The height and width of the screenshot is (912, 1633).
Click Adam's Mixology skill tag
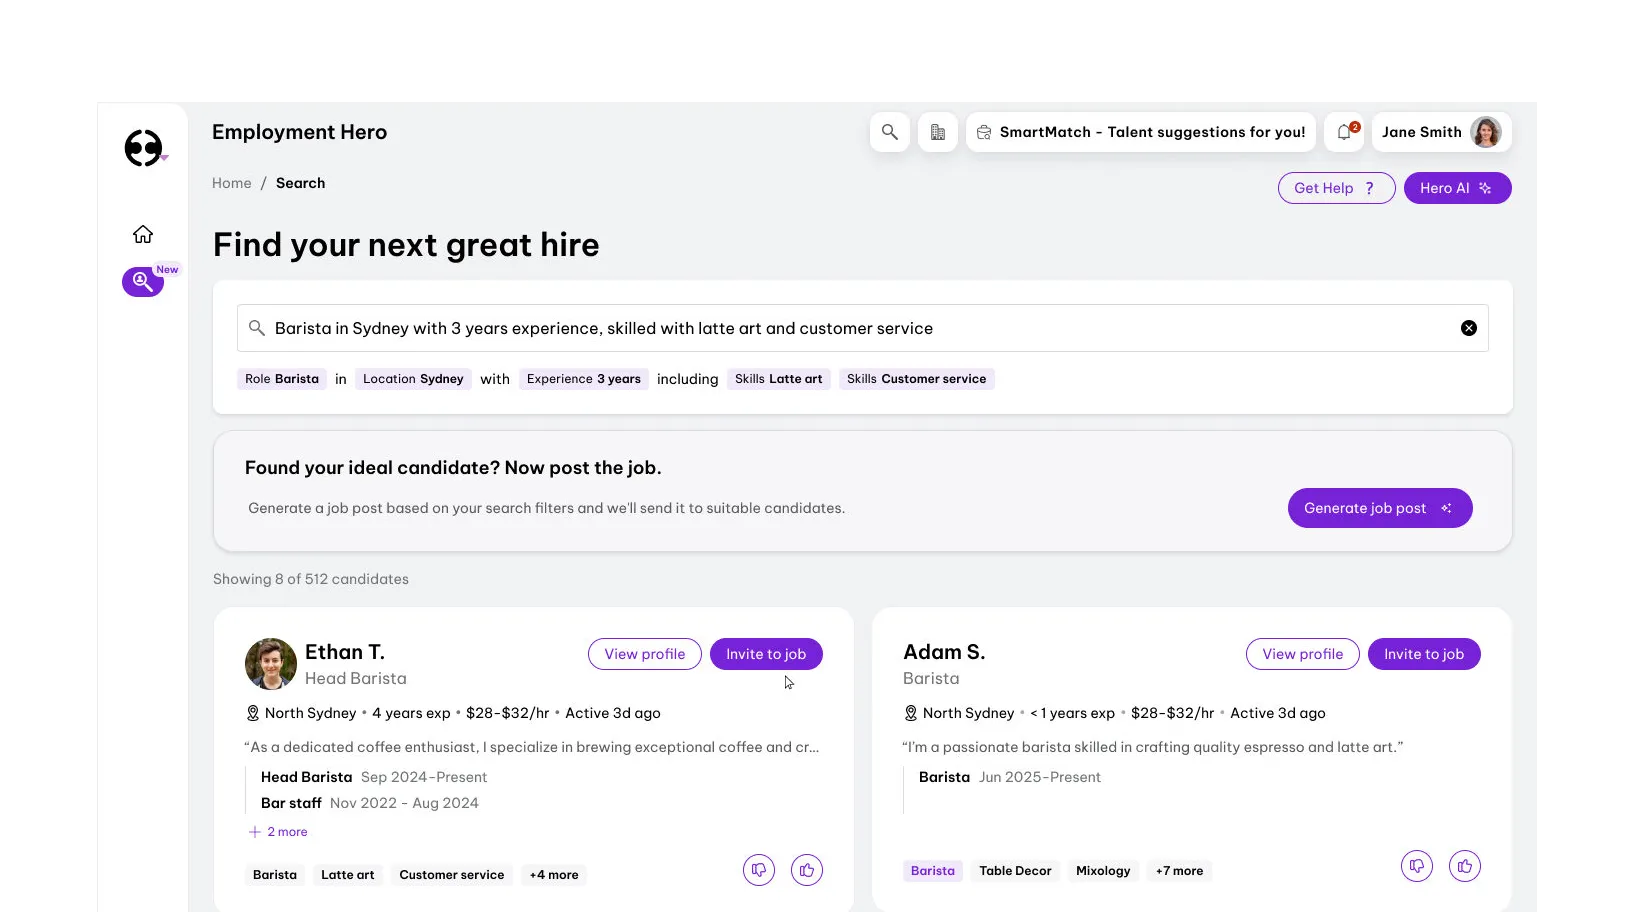click(x=1103, y=871)
